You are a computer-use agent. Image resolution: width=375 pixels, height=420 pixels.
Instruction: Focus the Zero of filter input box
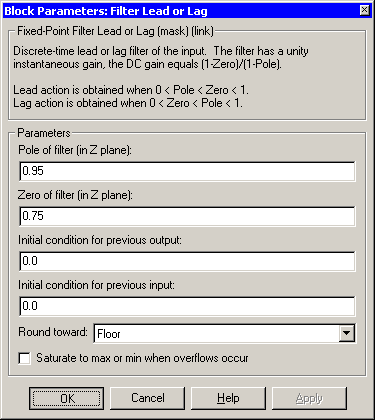187,216
